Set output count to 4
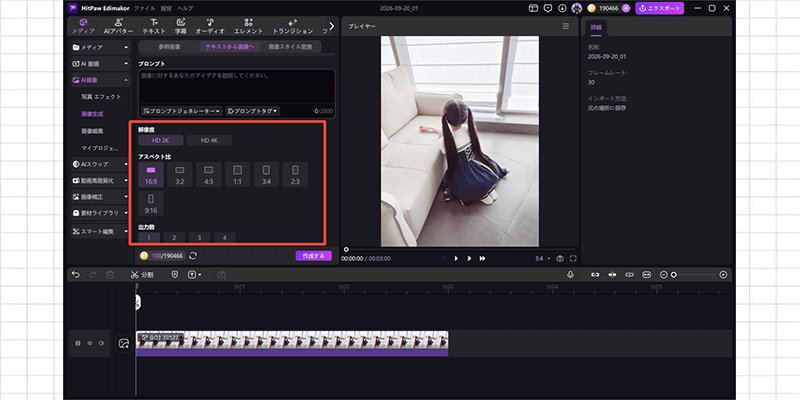The height and width of the screenshot is (400, 800). pos(224,238)
